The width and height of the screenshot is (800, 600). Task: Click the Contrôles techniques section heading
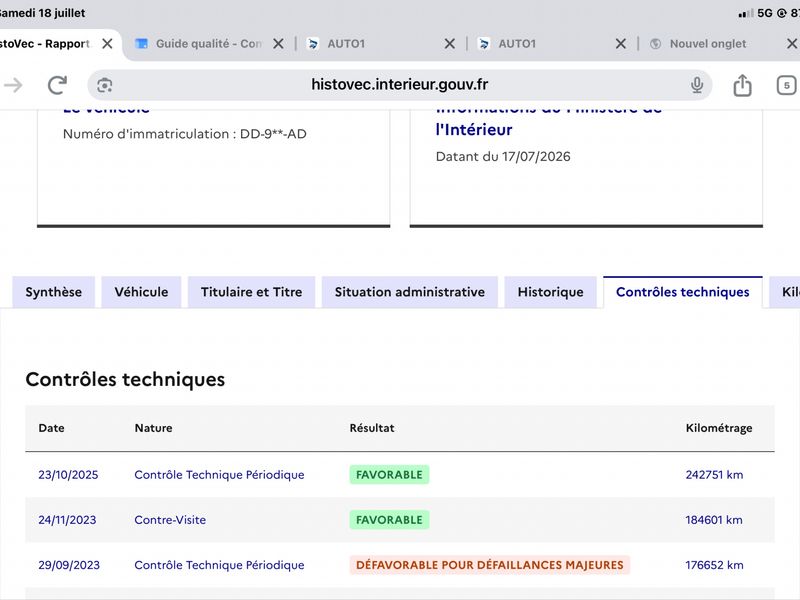(x=126, y=380)
